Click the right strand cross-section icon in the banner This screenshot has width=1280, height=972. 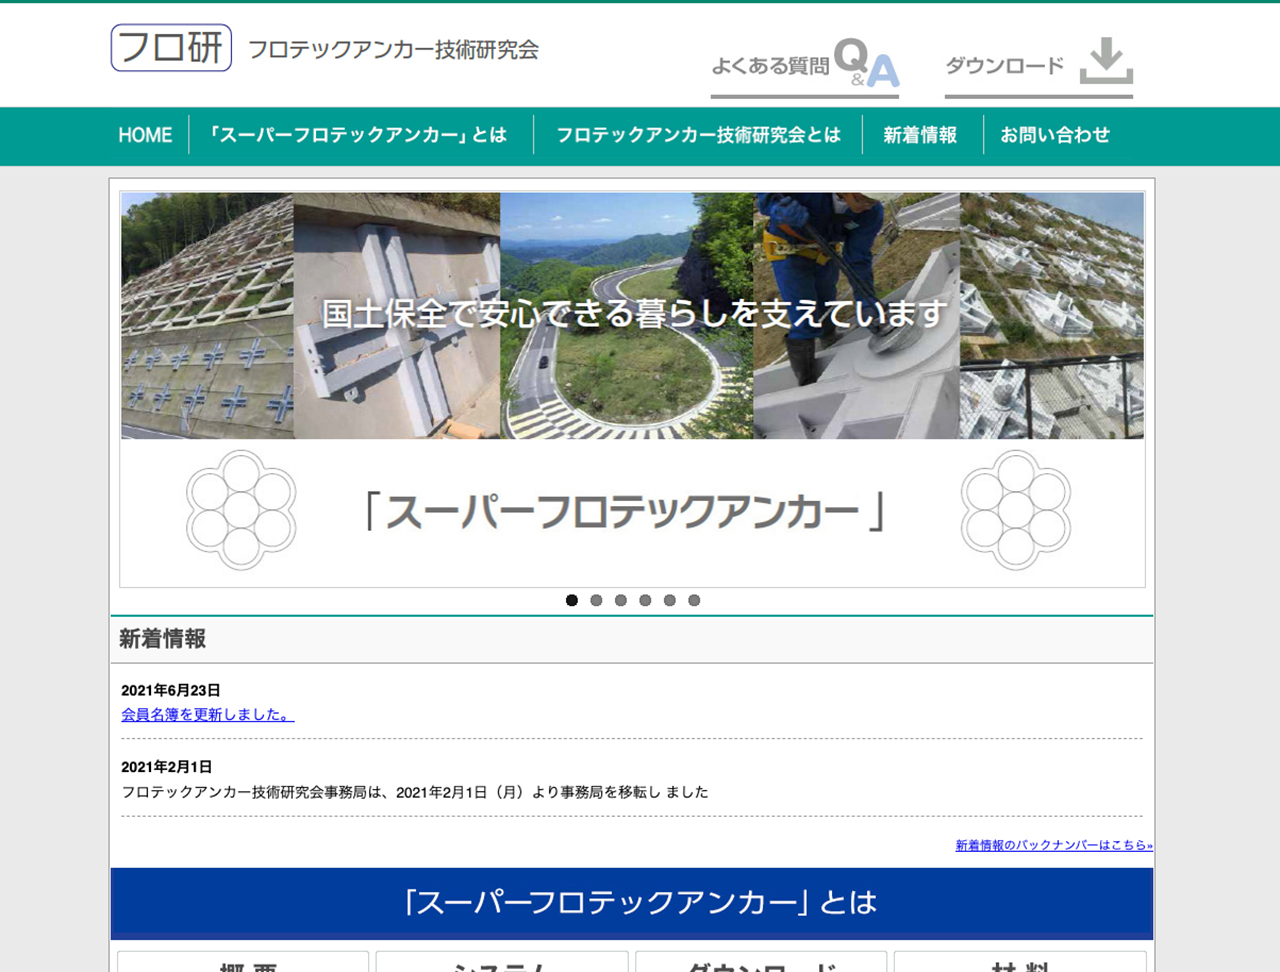[1016, 510]
